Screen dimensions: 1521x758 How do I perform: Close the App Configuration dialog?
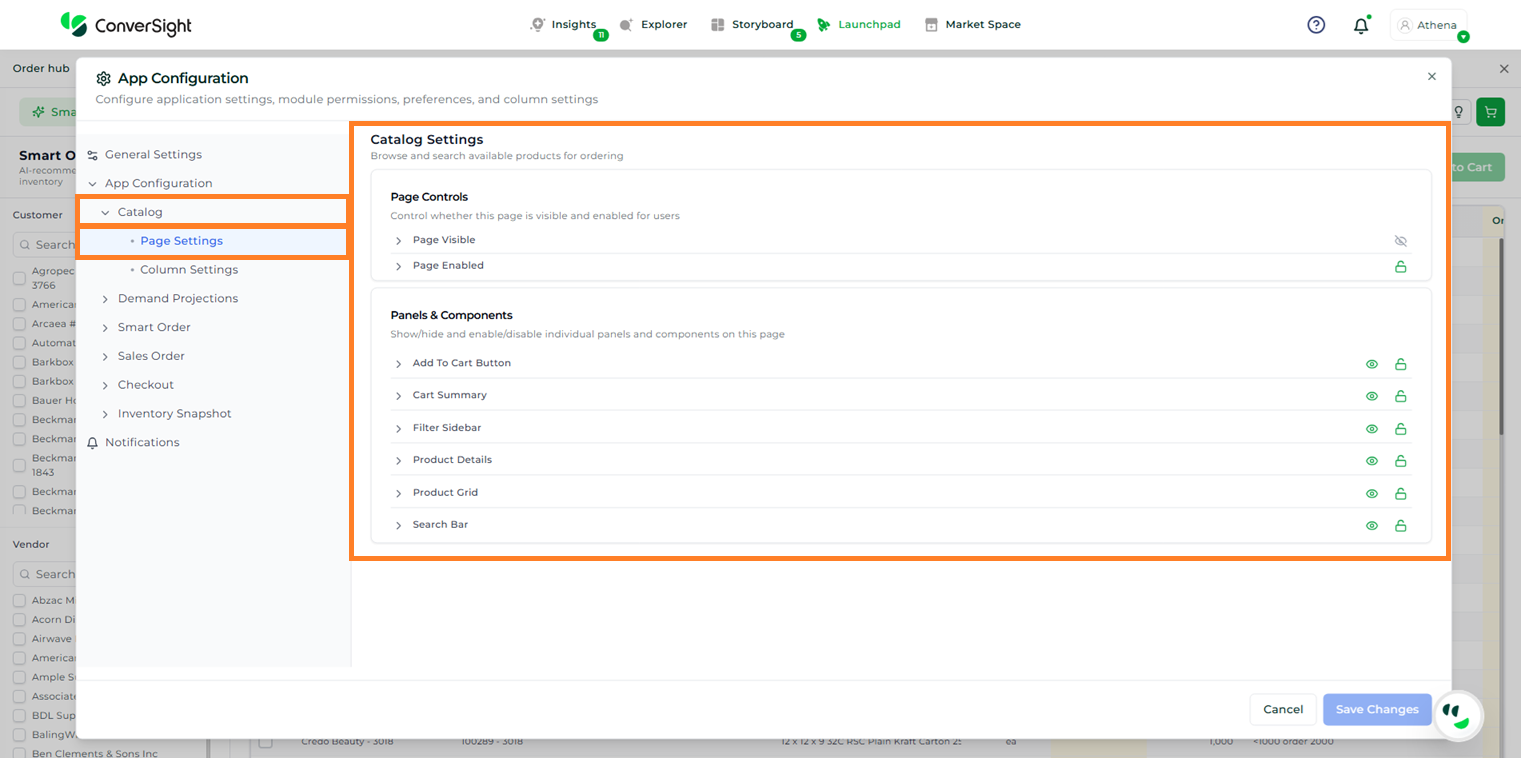[1431, 77]
